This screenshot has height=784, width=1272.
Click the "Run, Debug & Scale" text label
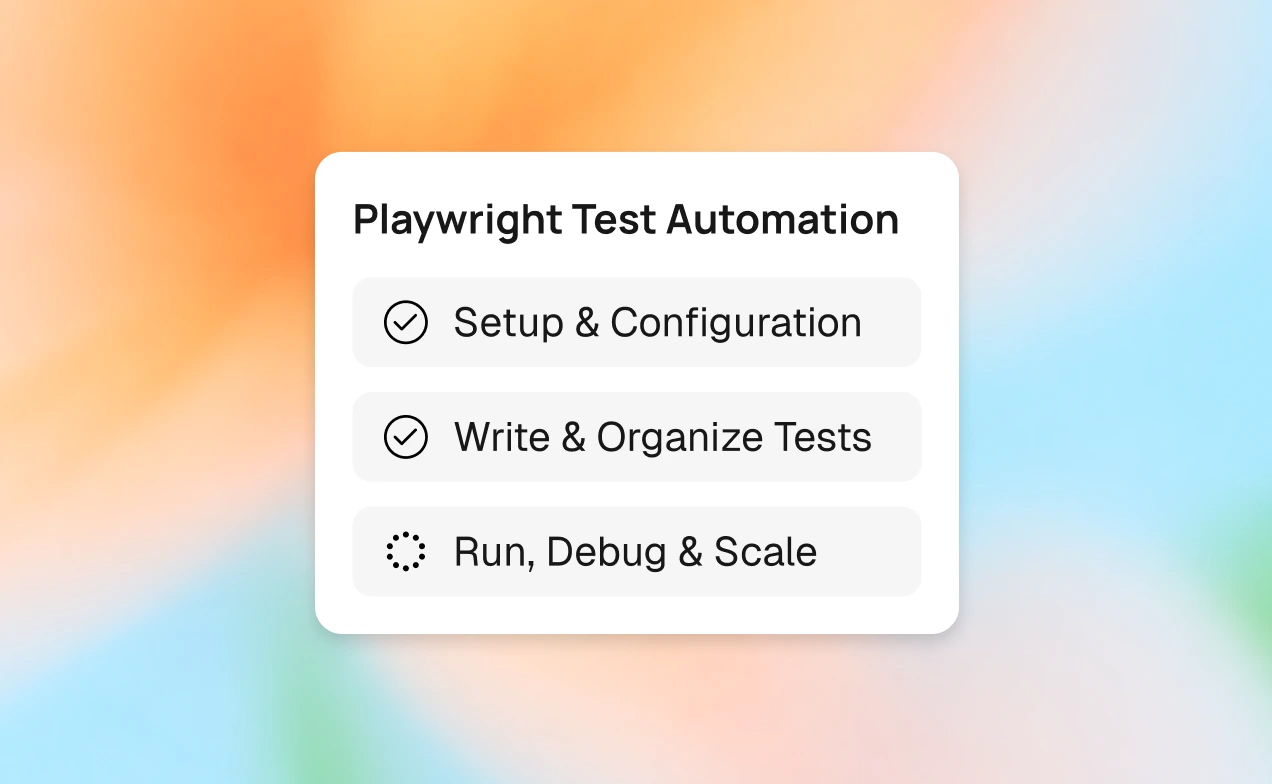click(635, 552)
